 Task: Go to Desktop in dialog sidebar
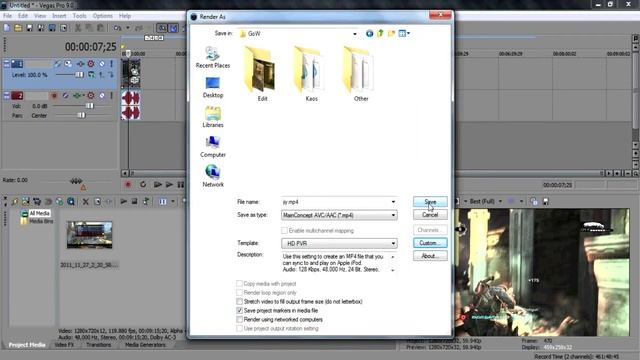(x=213, y=87)
